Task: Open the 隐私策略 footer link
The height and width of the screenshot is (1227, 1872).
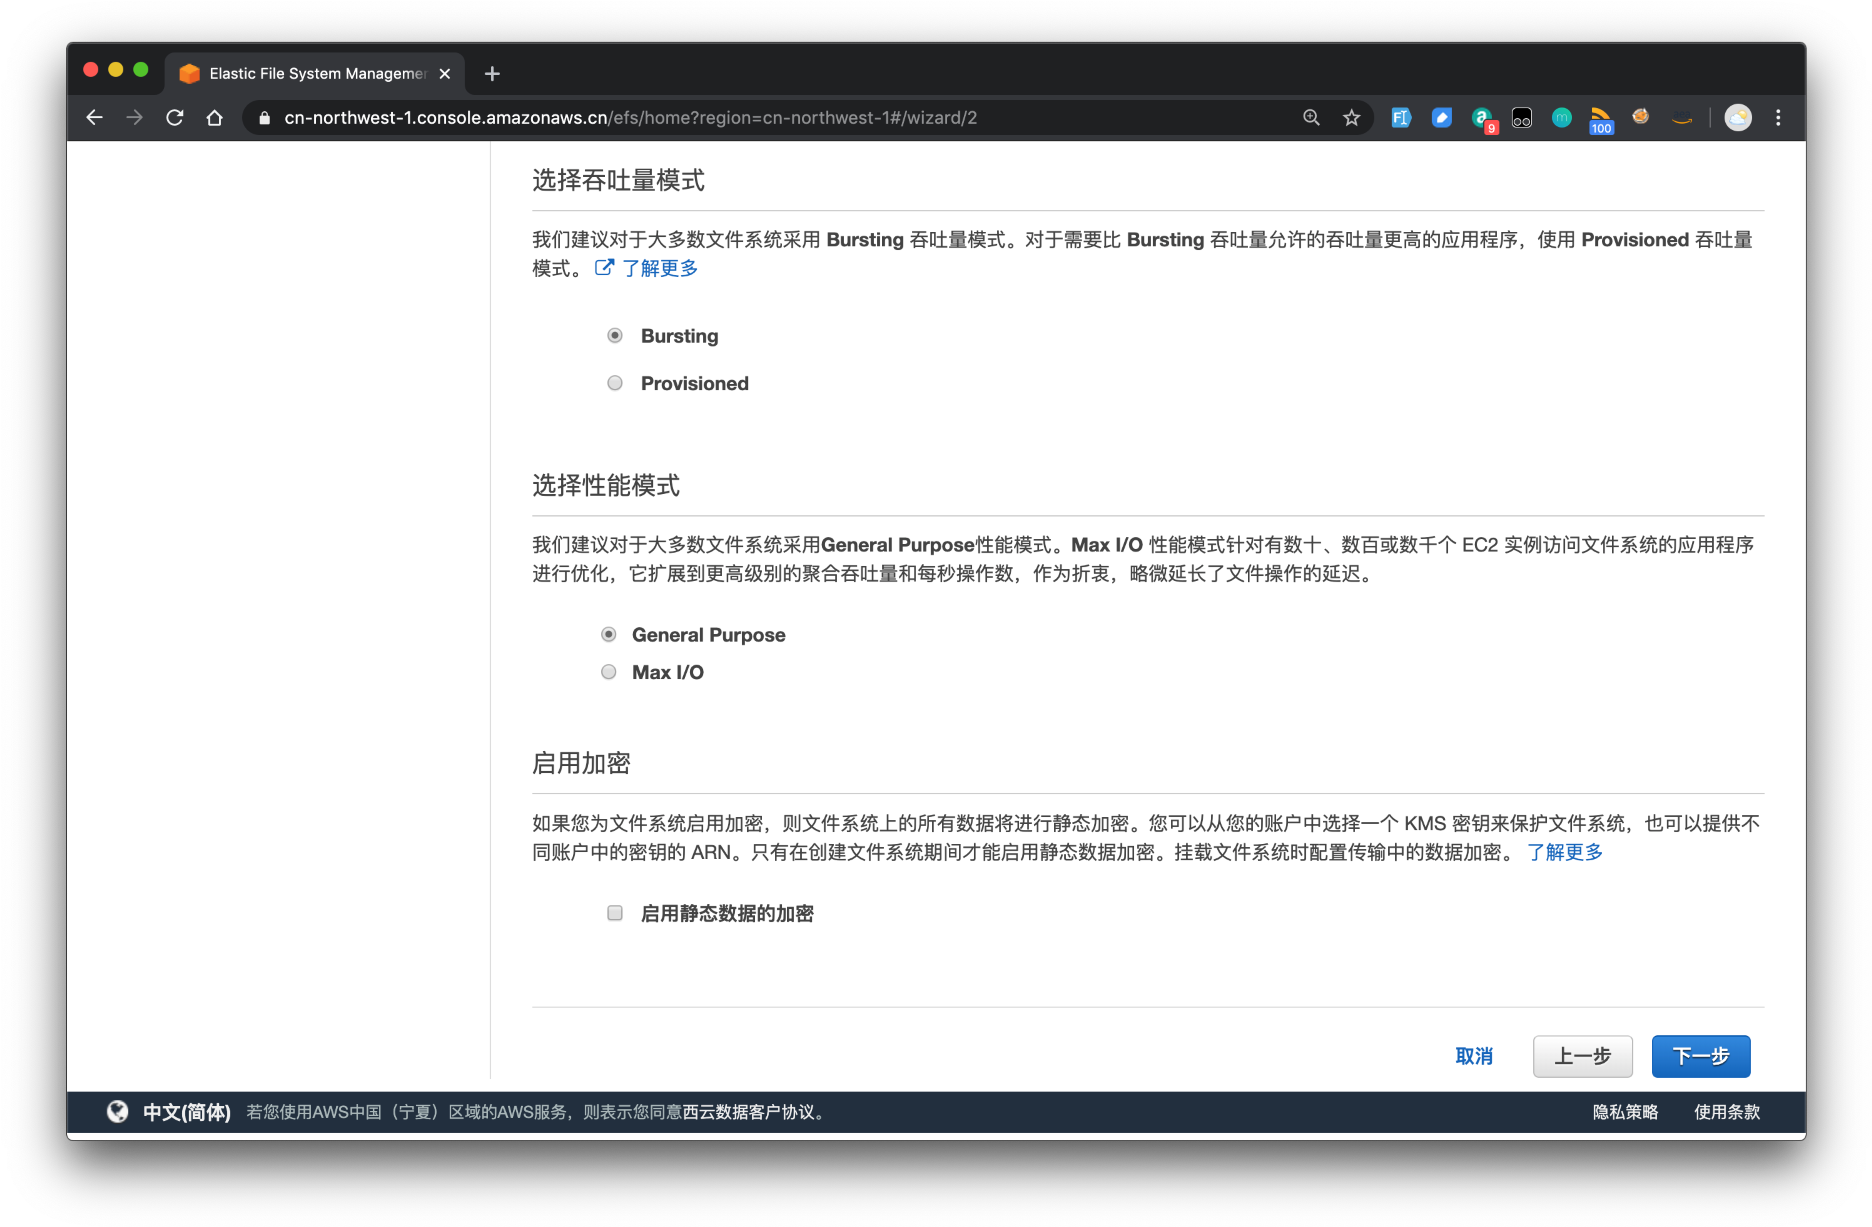Action: pyautogui.click(x=1625, y=1112)
